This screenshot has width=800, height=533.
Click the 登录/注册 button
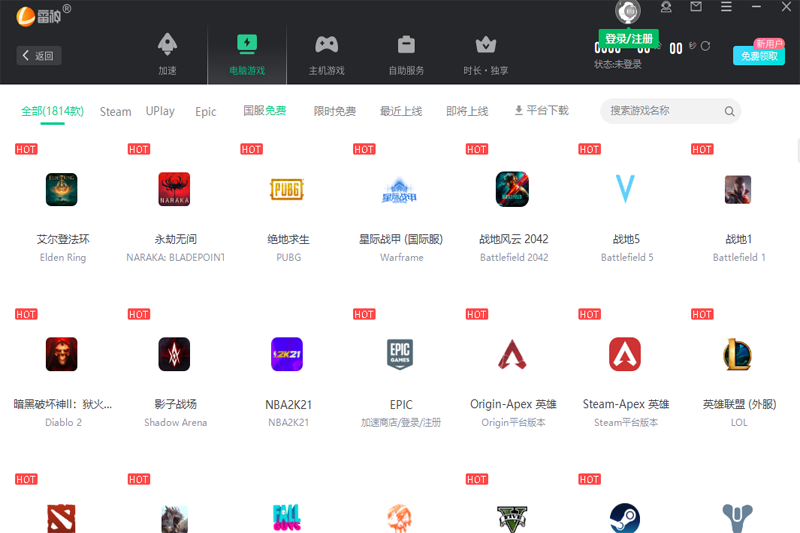pos(629,39)
